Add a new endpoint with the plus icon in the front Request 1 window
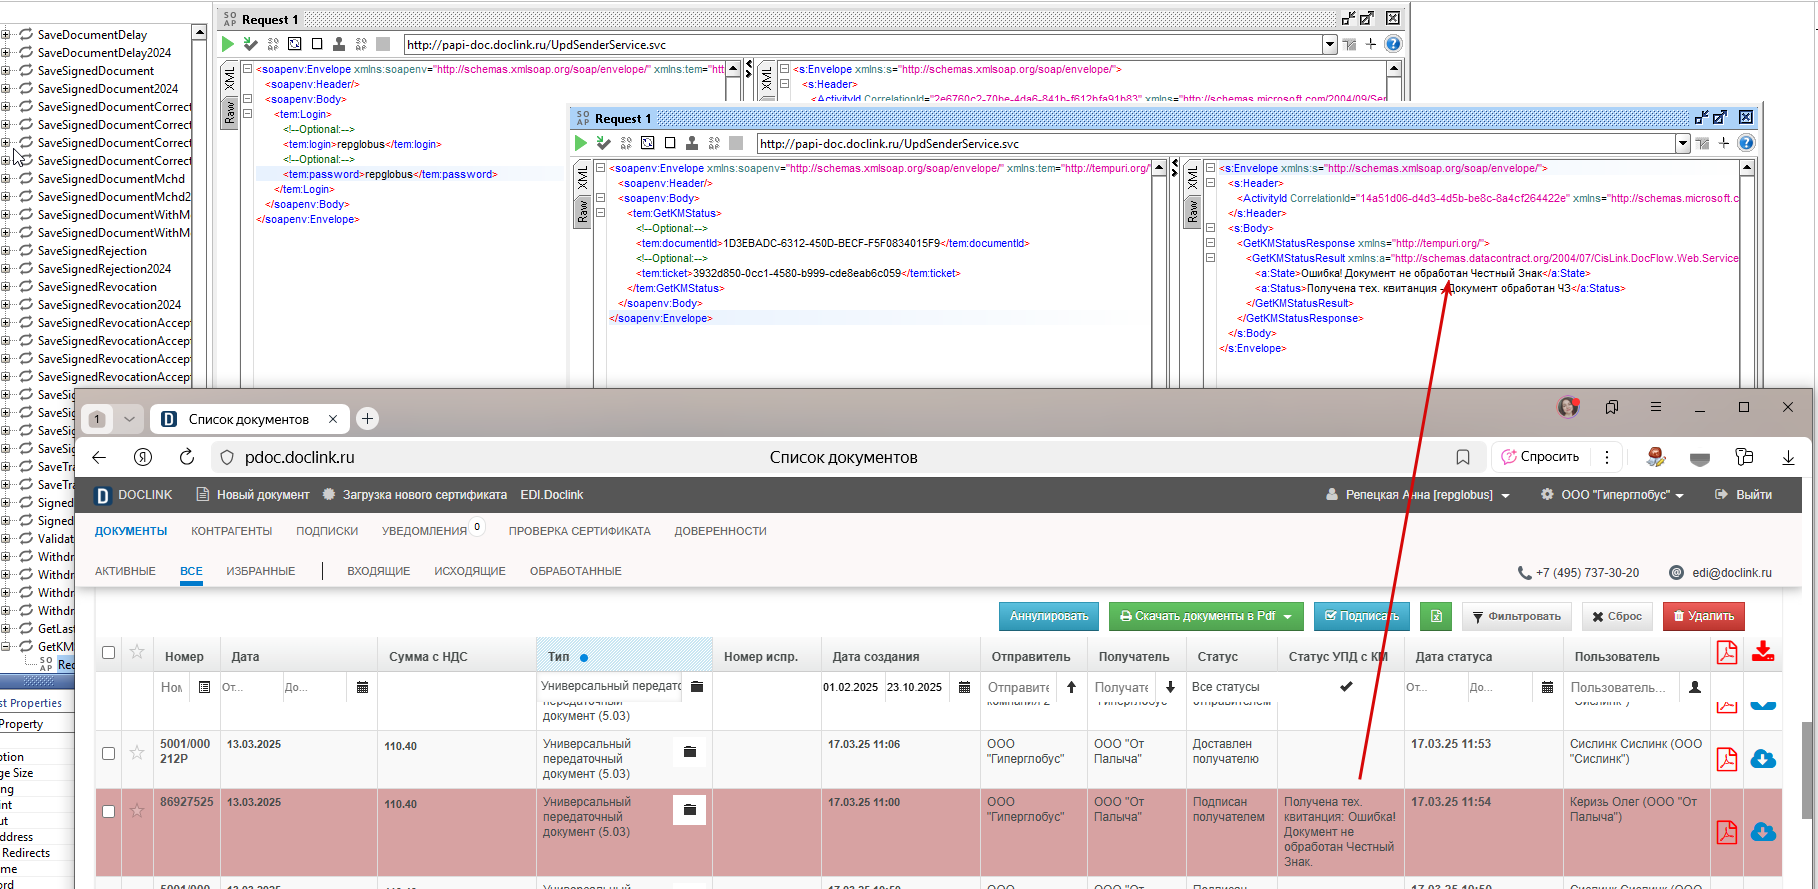Viewport: 1818px width, 889px height. tap(1724, 143)
